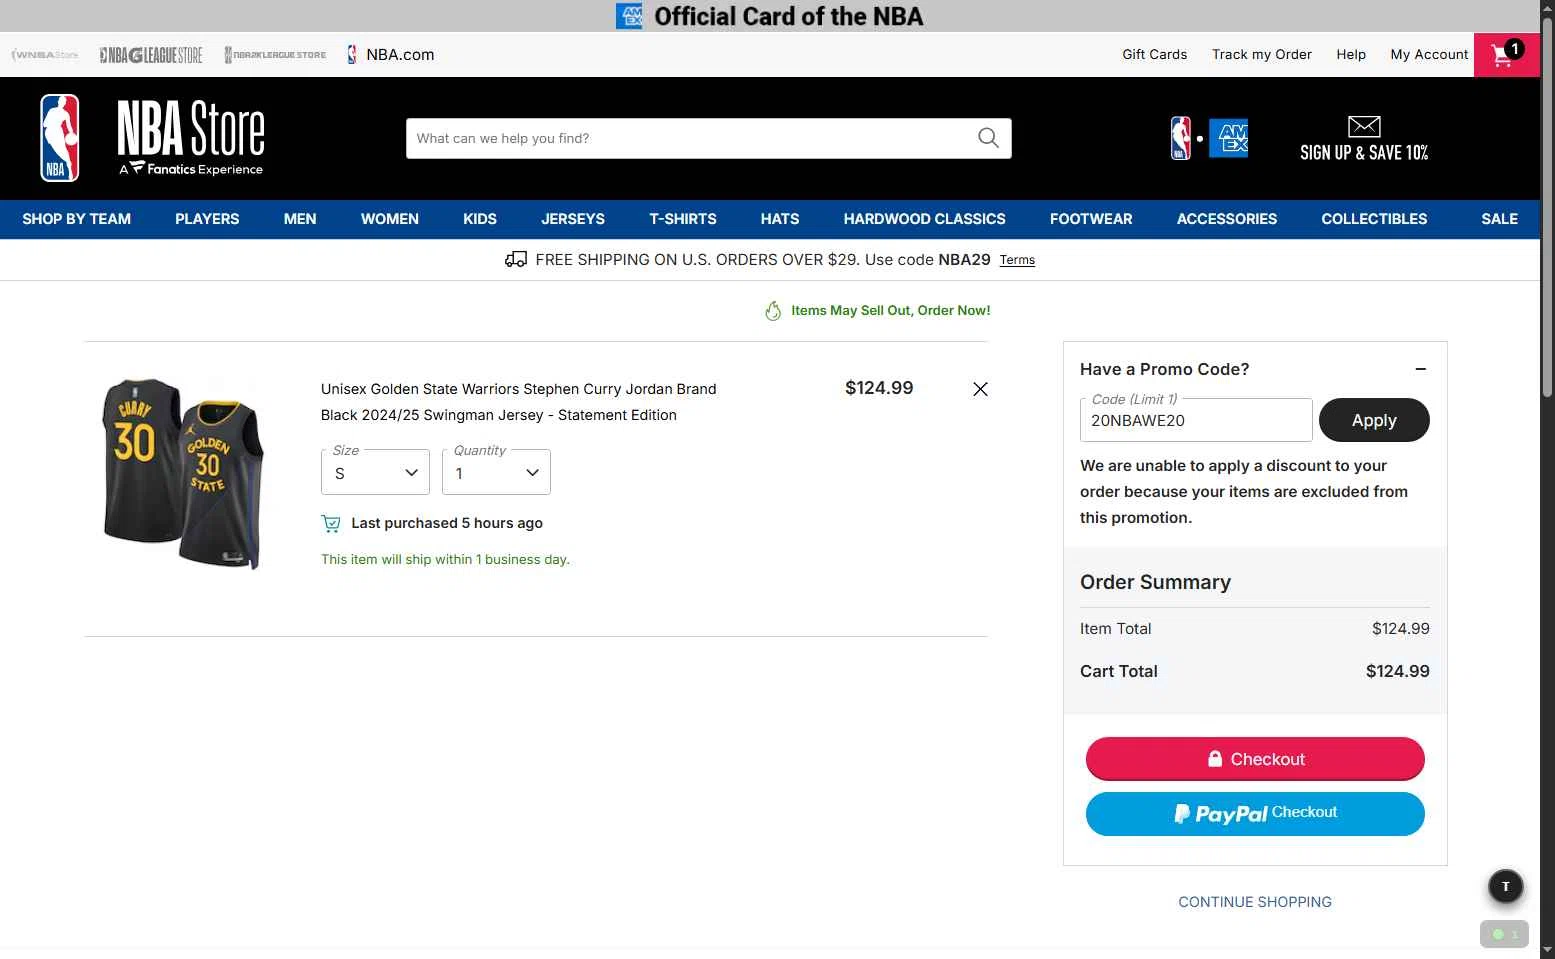The height and width of the screenshot is (959, 1555).
Task: Open My Account link
Action: coord(1429,55)
